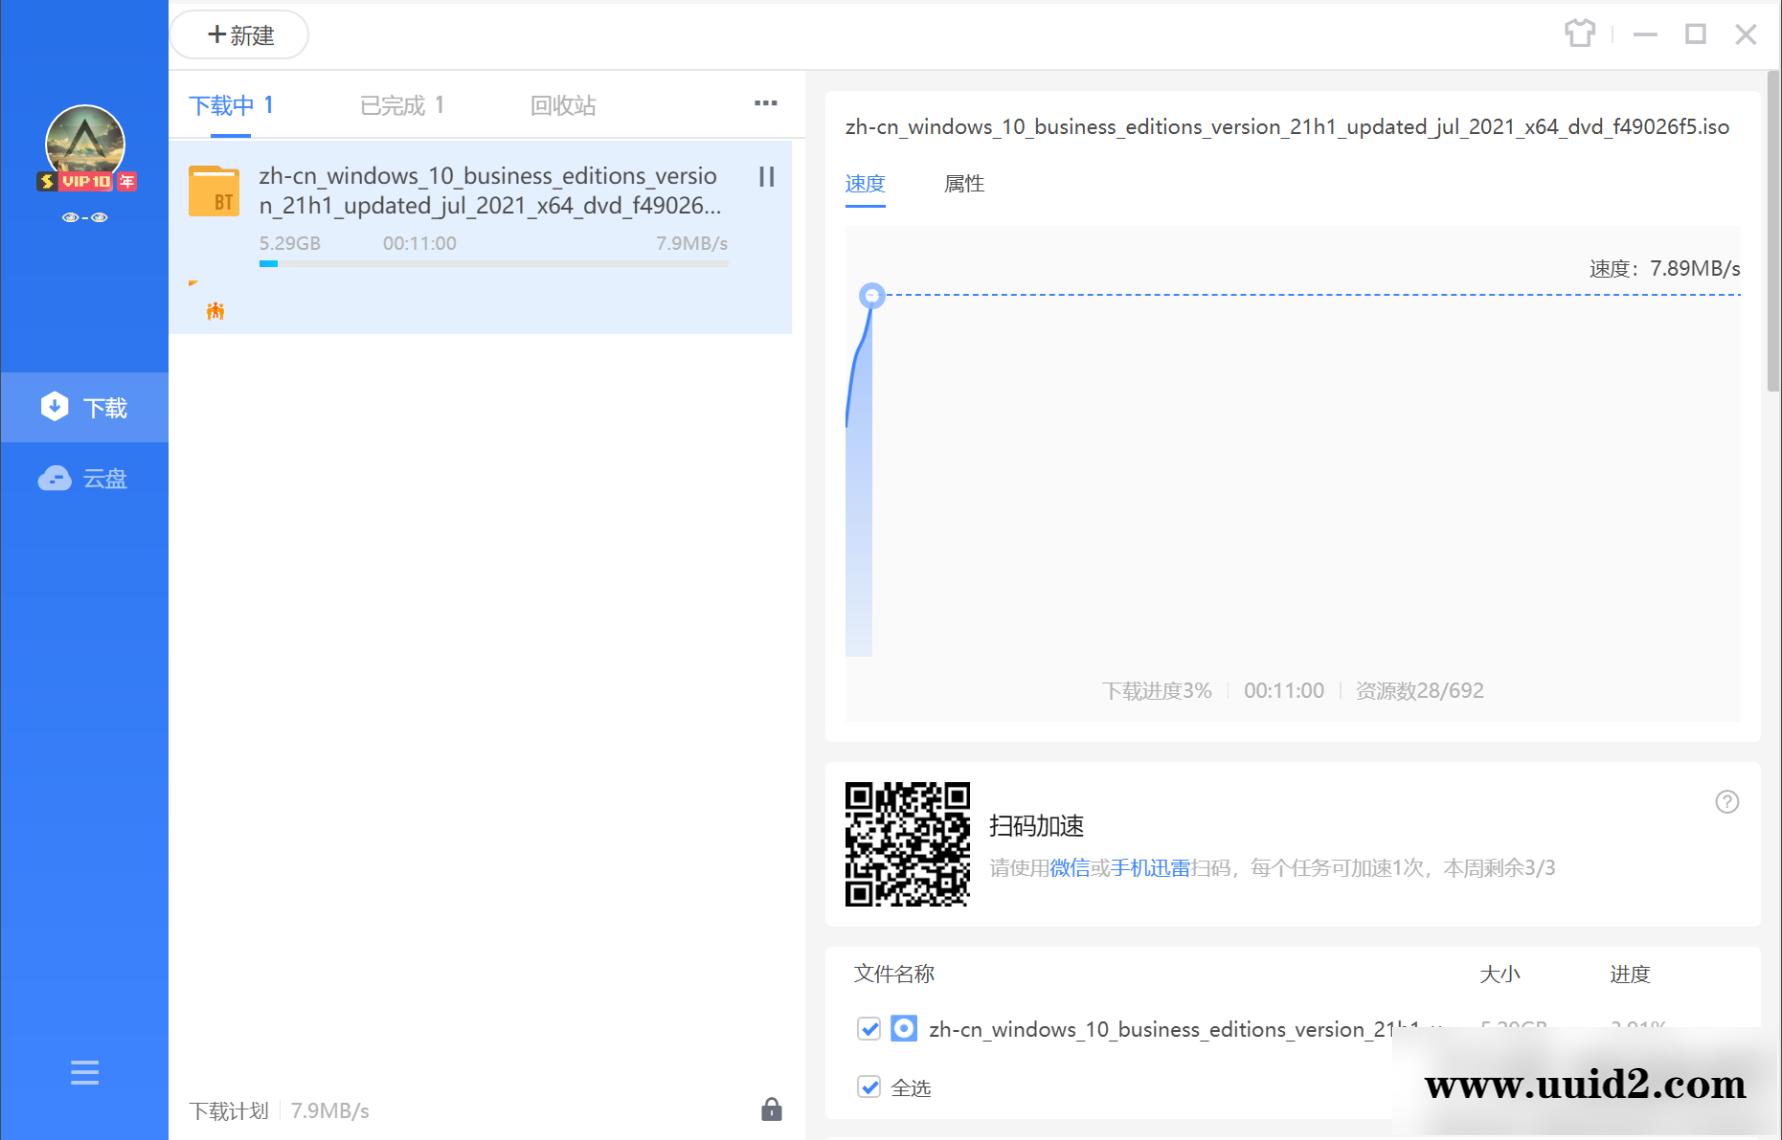Toggle the eye visibility icon under avatar

pos(85,217)
